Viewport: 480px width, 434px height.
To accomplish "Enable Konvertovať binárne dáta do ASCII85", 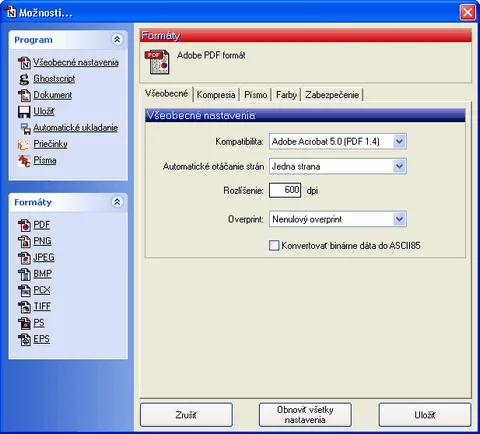I will click(x=274, y=246).
